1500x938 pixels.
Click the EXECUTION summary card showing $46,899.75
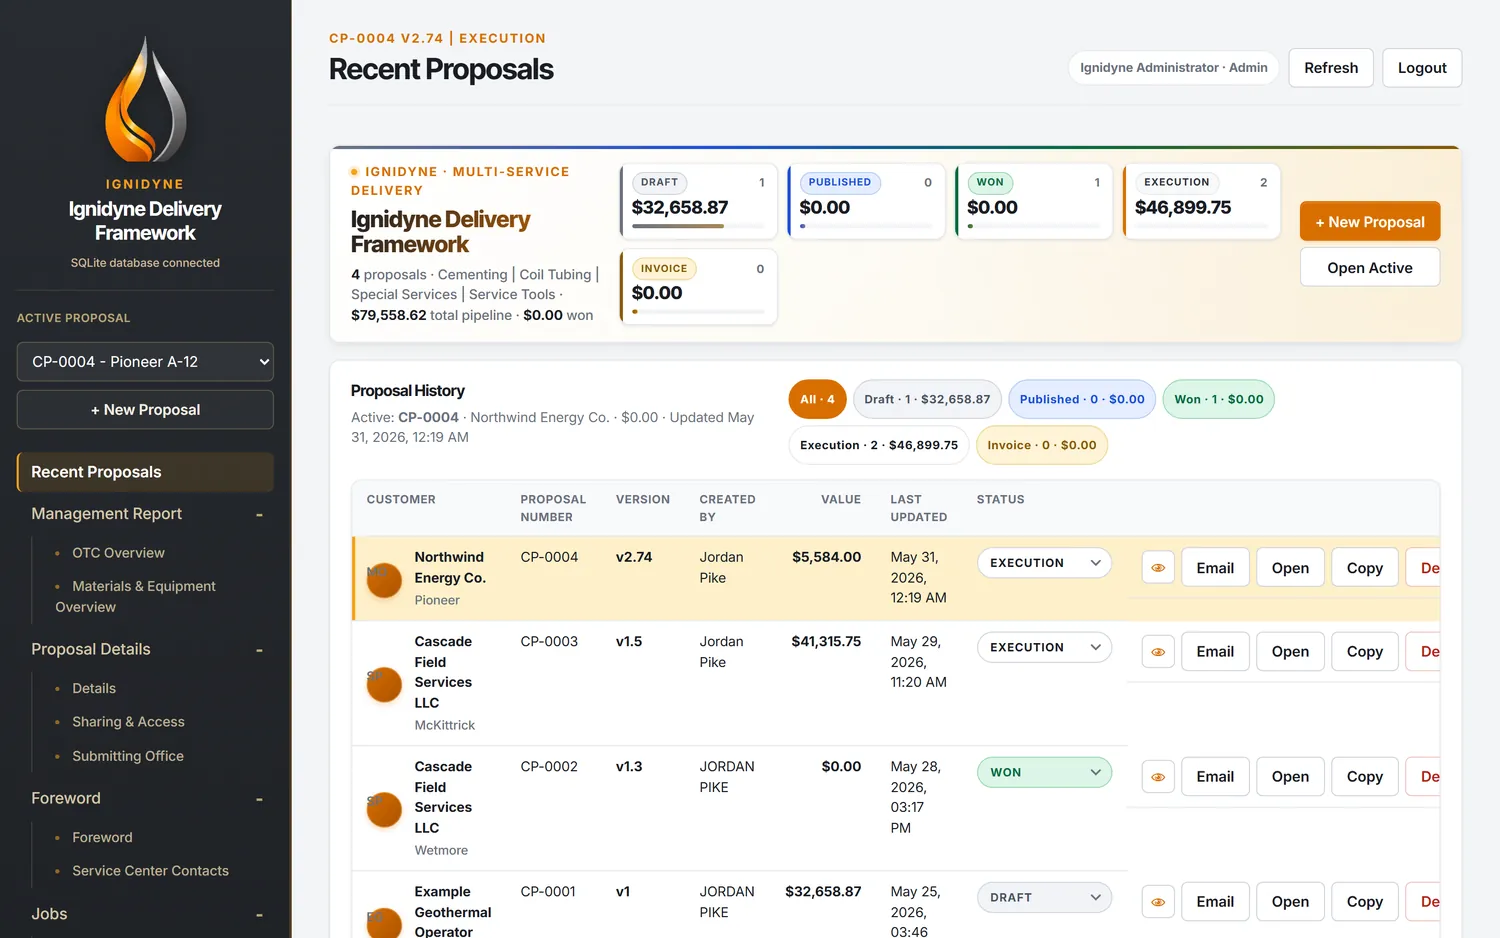(1201, 201)
